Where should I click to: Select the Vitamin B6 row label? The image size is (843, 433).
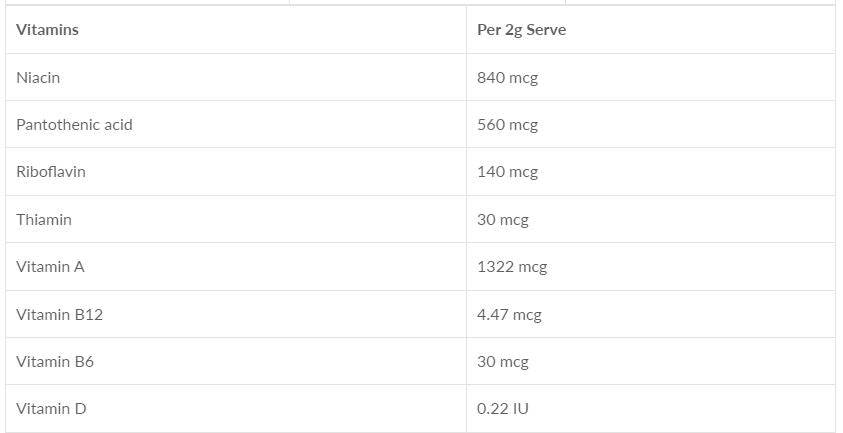pos(55,361)
